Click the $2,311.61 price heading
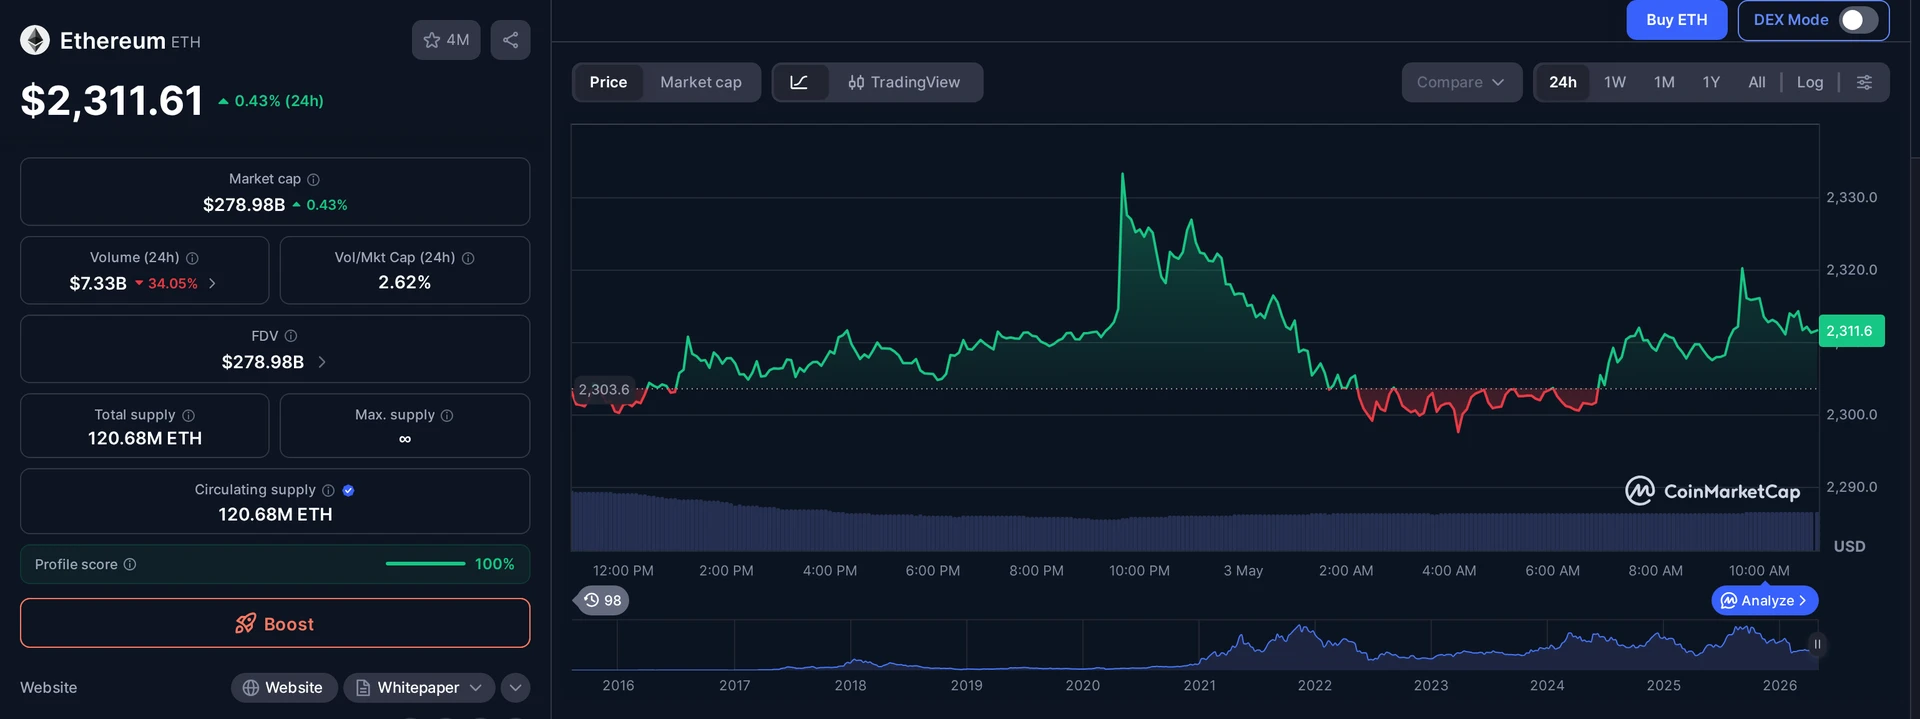 pos(112,101)
